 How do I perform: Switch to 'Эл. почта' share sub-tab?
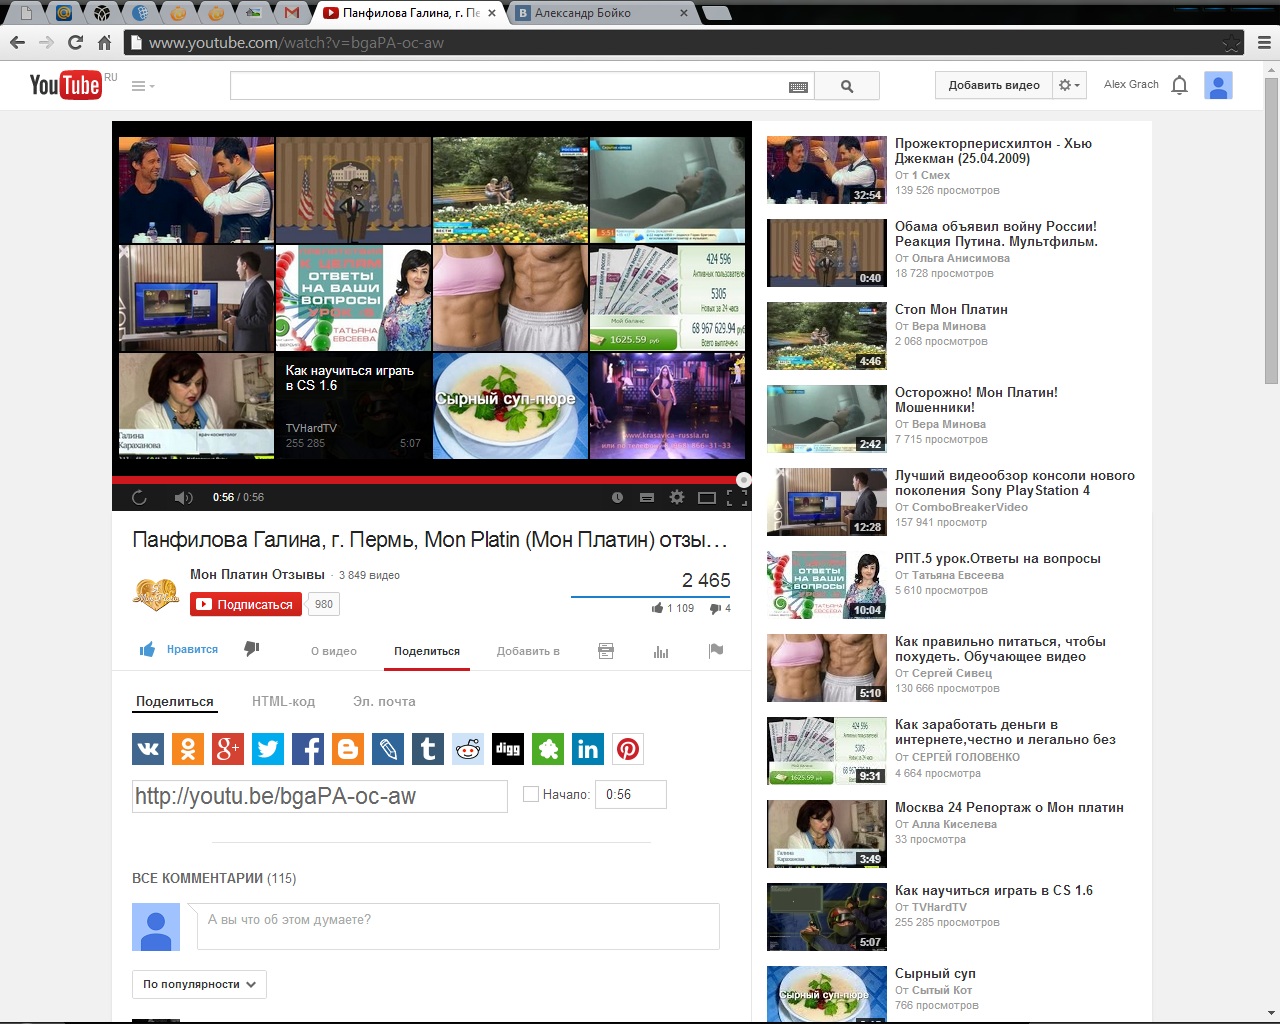tap(384, 701)
